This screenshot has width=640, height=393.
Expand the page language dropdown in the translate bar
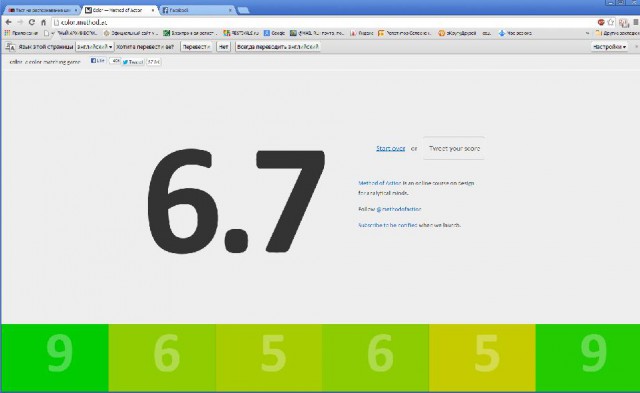95,47
